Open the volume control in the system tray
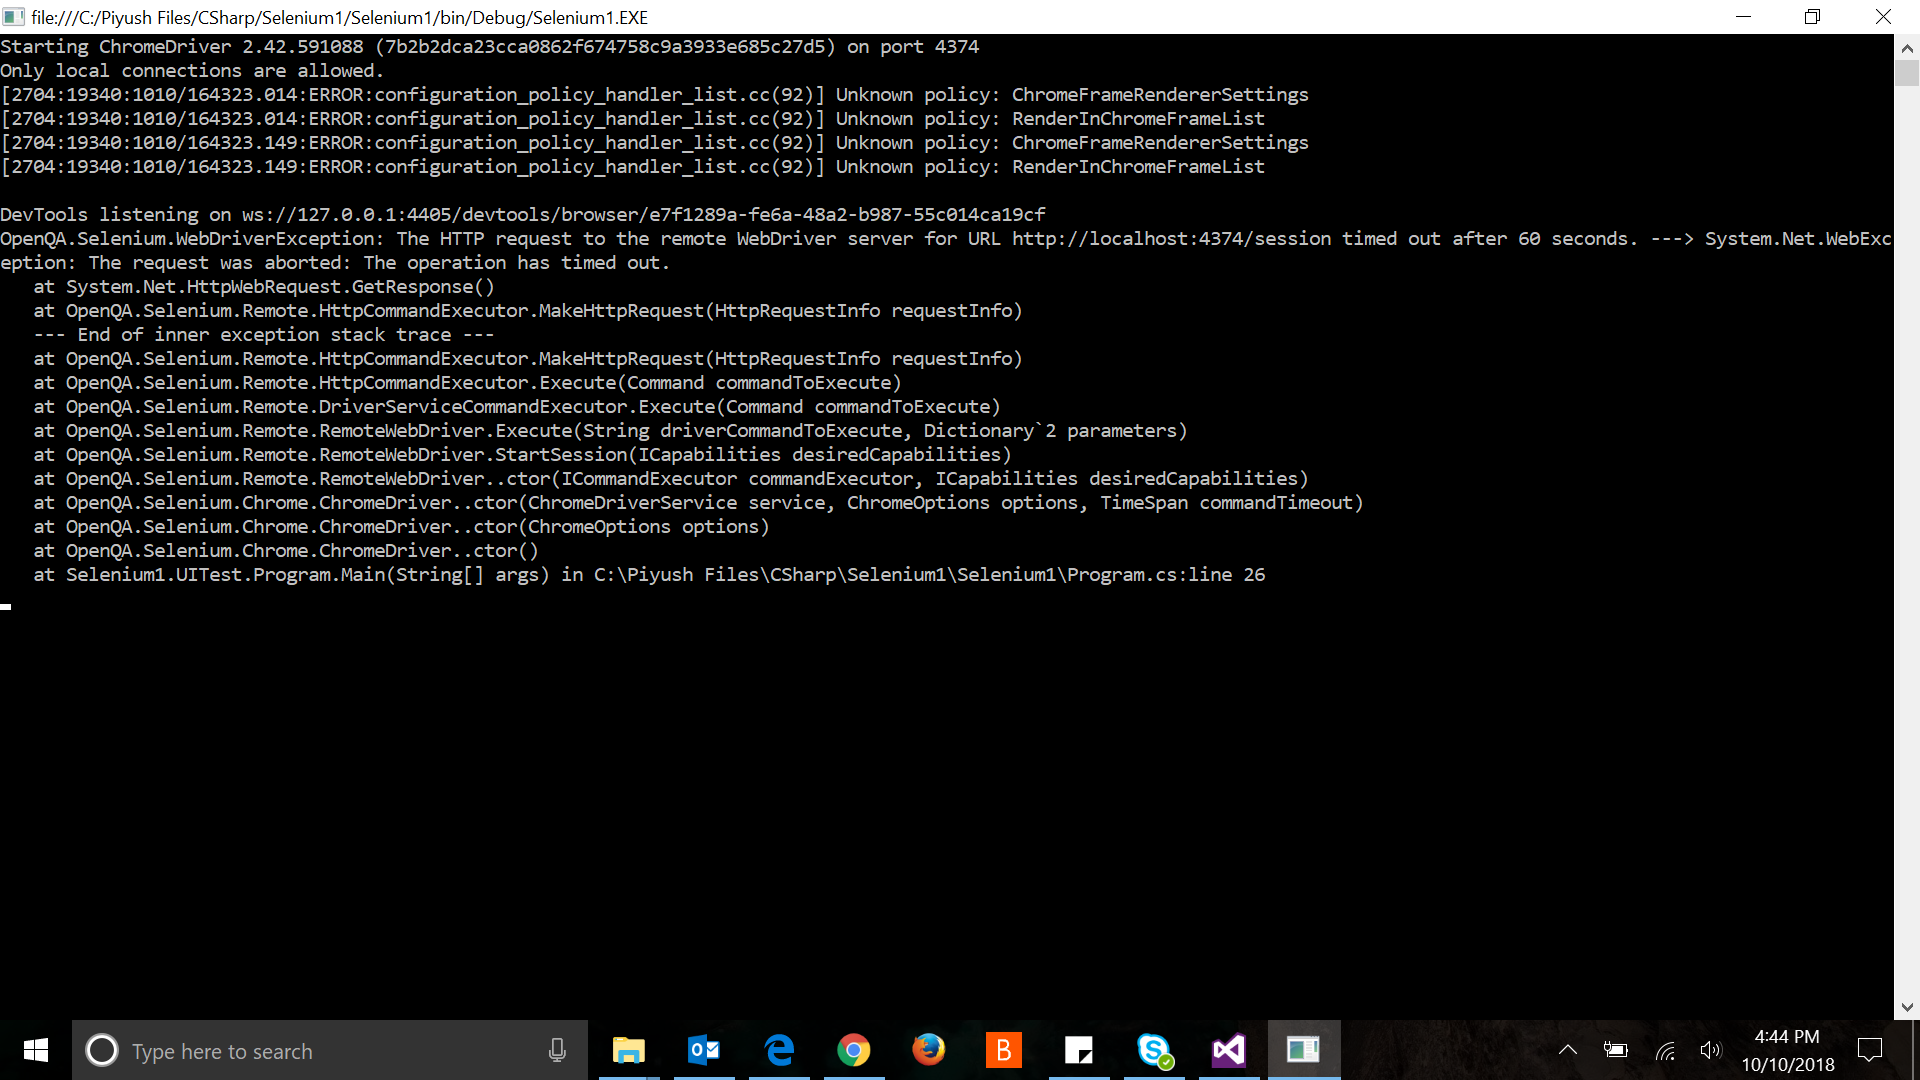 [1711, 1050]
